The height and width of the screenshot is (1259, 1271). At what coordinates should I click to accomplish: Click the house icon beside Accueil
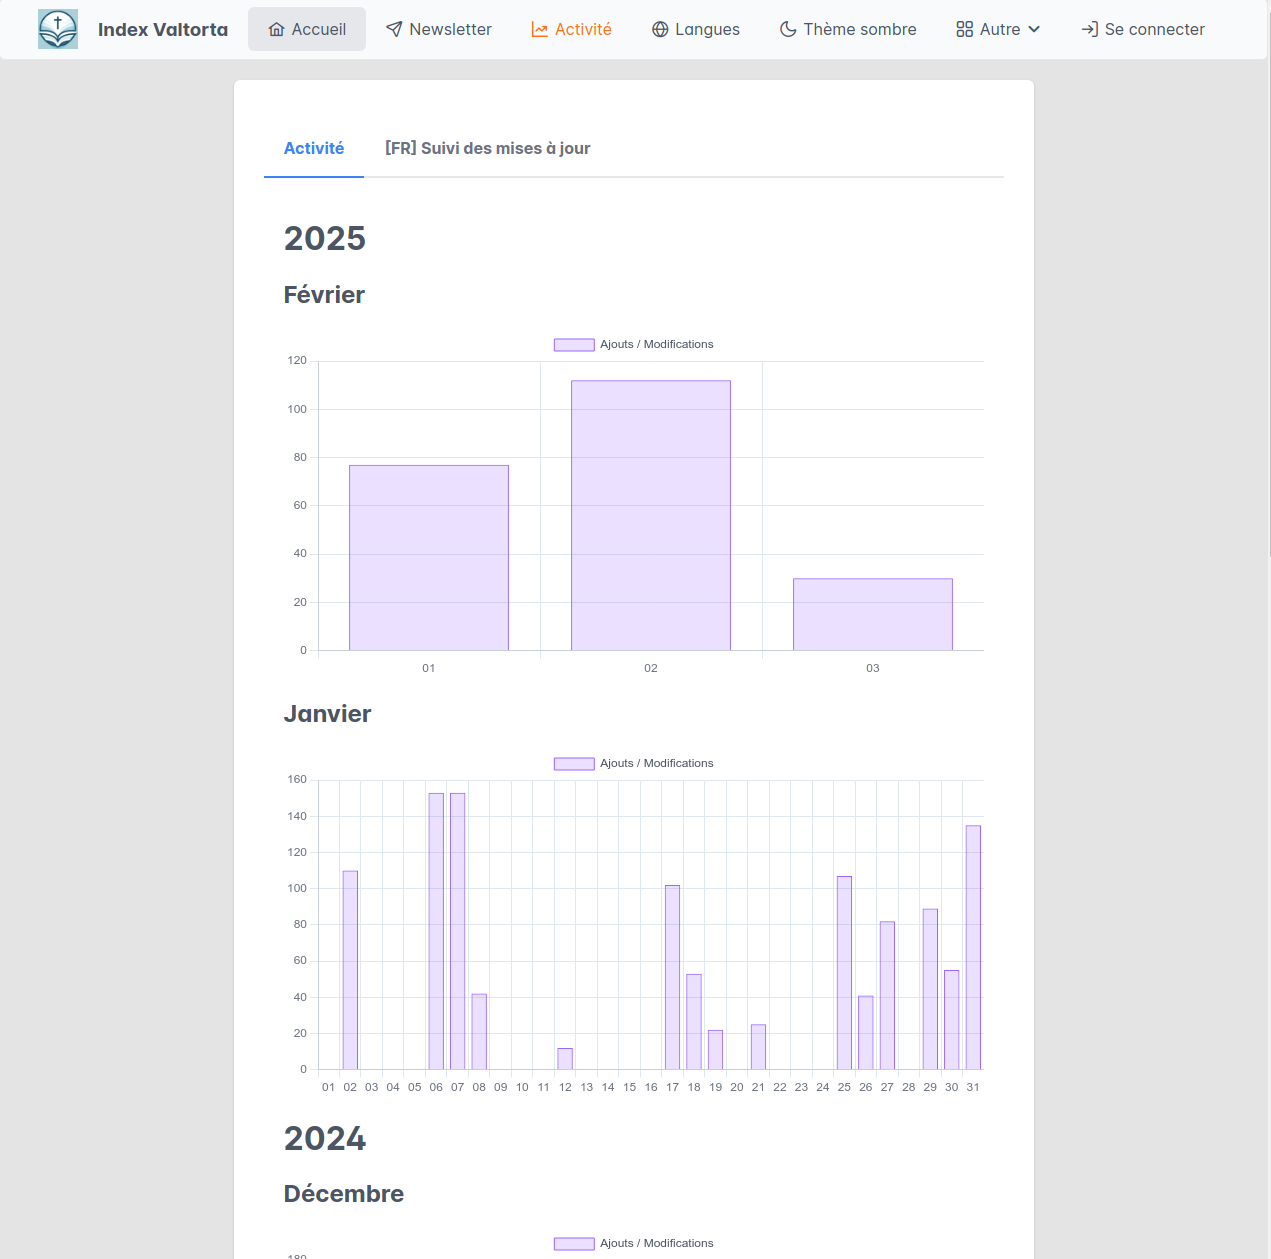(277, 30)
